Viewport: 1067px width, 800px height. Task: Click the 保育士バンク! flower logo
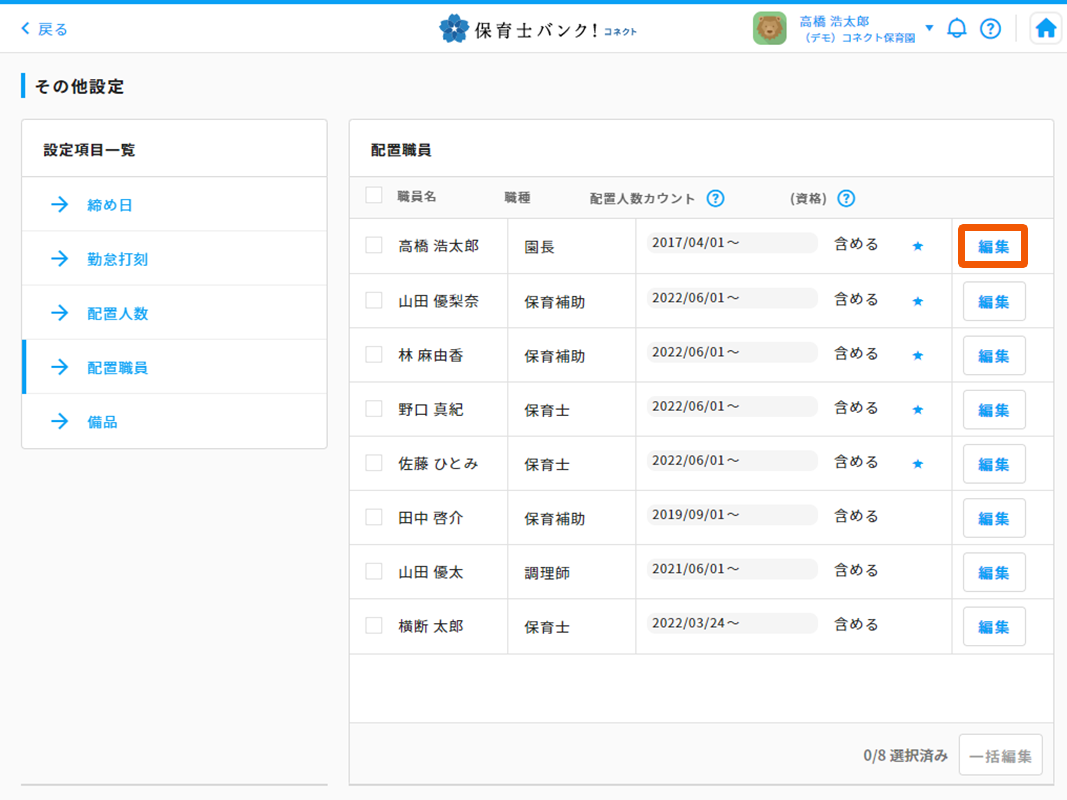coord(454,29)
